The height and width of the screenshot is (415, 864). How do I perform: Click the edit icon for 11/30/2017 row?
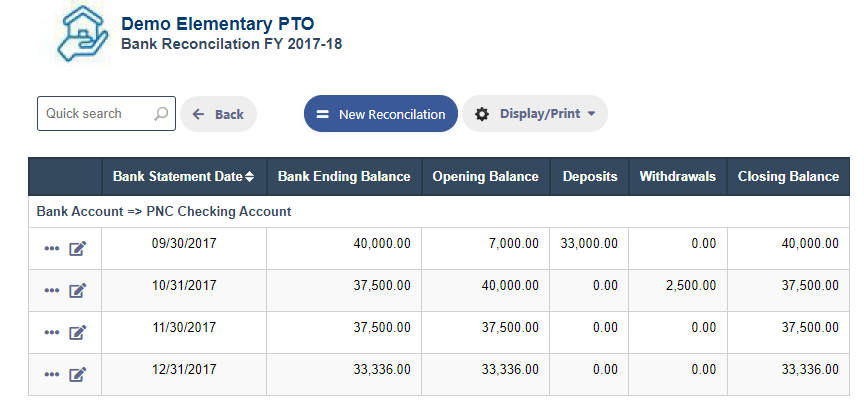coord(78,332)
